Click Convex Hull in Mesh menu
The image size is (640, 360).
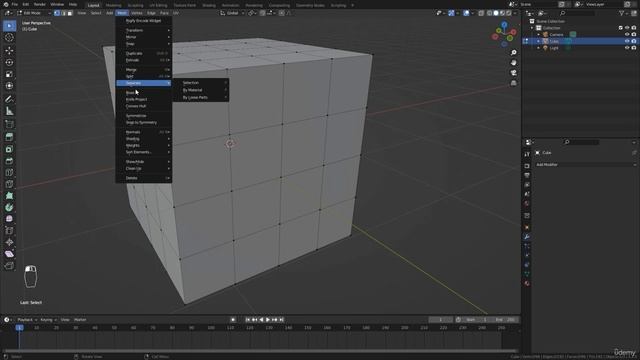(144, 106)
